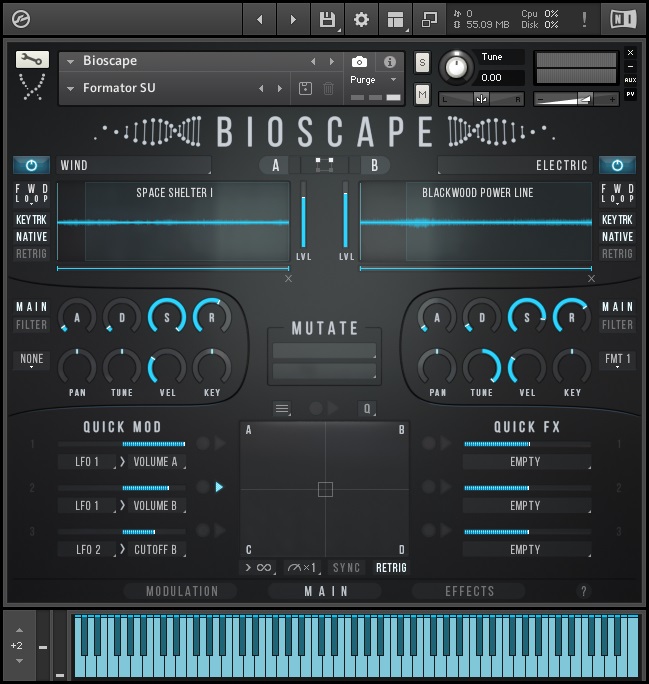The width and height of the screenshot is (649, 684).
Task: Click the exclamation warning icon
Action: (x=584, y=19)
